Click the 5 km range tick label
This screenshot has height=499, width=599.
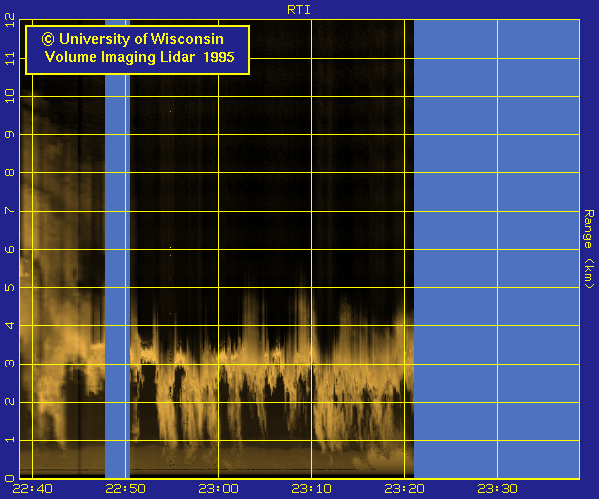[x=10, y=287]
